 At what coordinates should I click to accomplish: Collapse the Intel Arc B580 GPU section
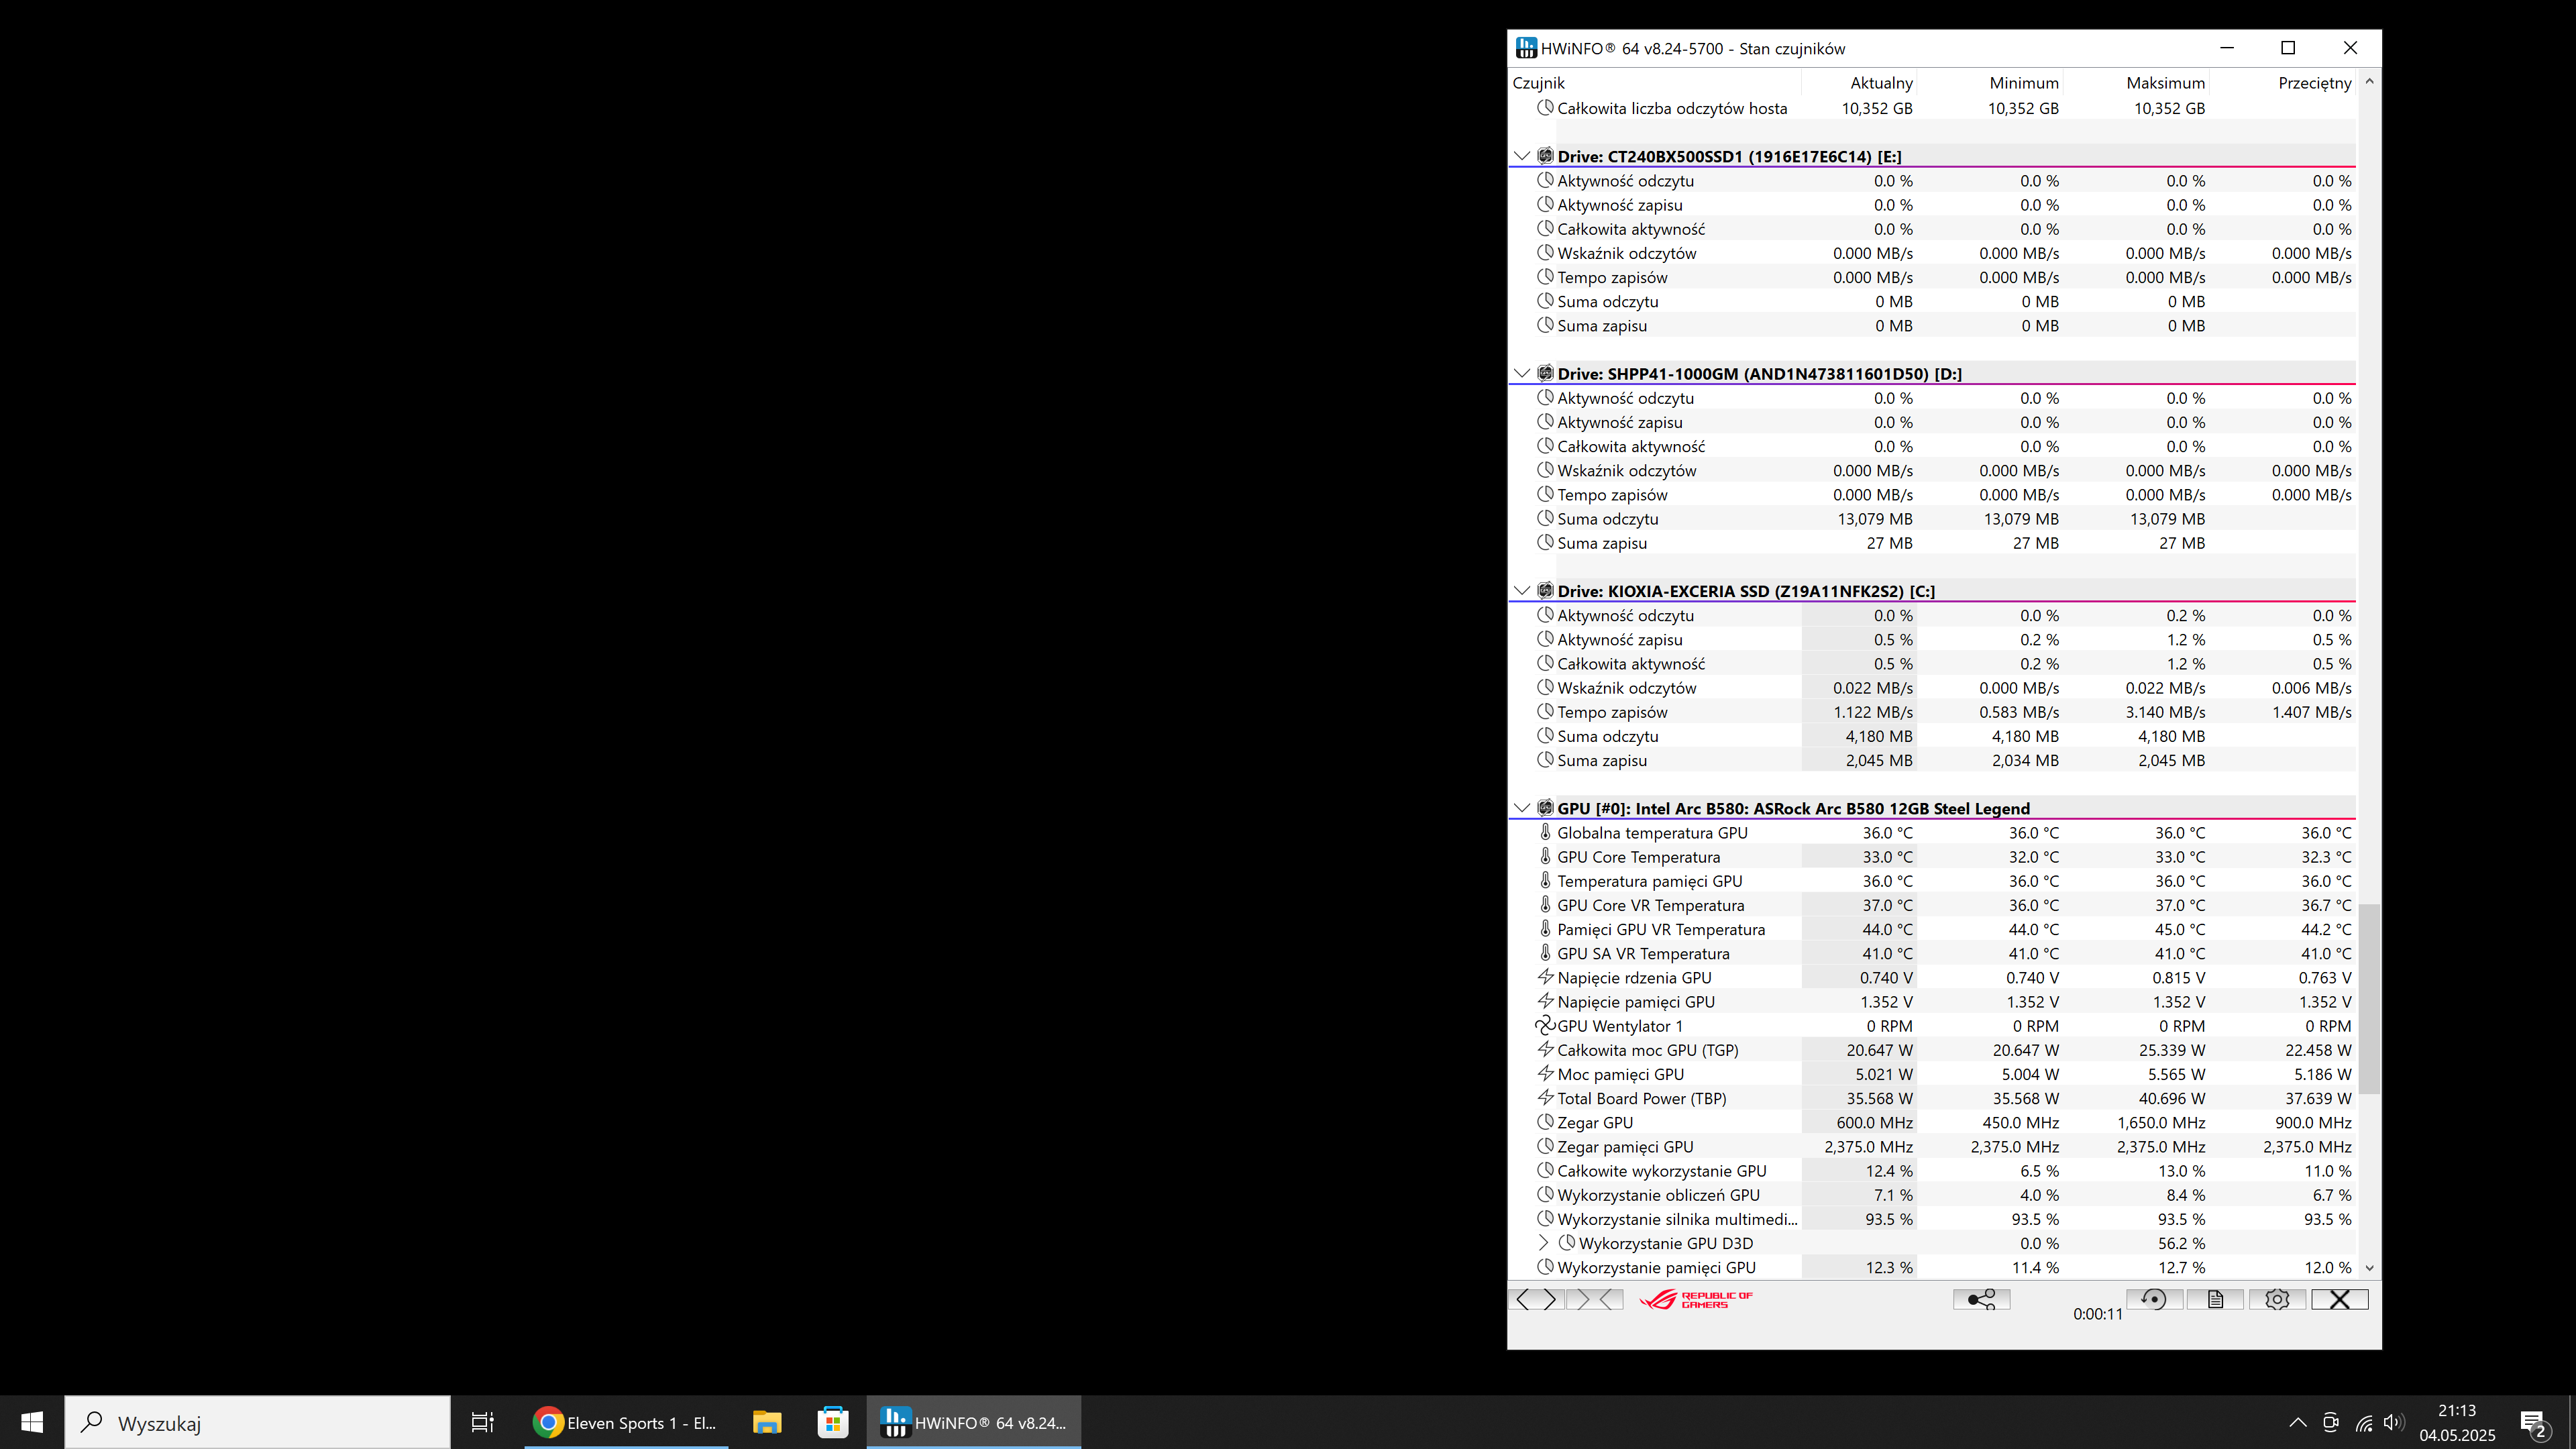(x=1521, y=808)
